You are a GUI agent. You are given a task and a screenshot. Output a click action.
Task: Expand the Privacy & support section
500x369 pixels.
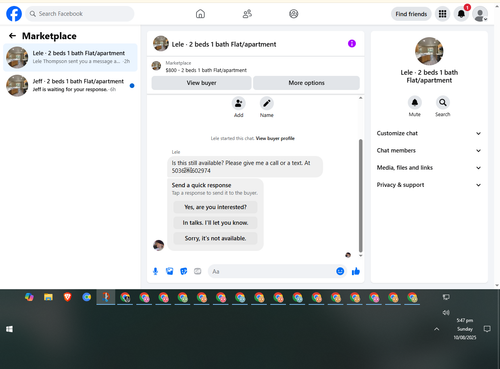[429, 185]
